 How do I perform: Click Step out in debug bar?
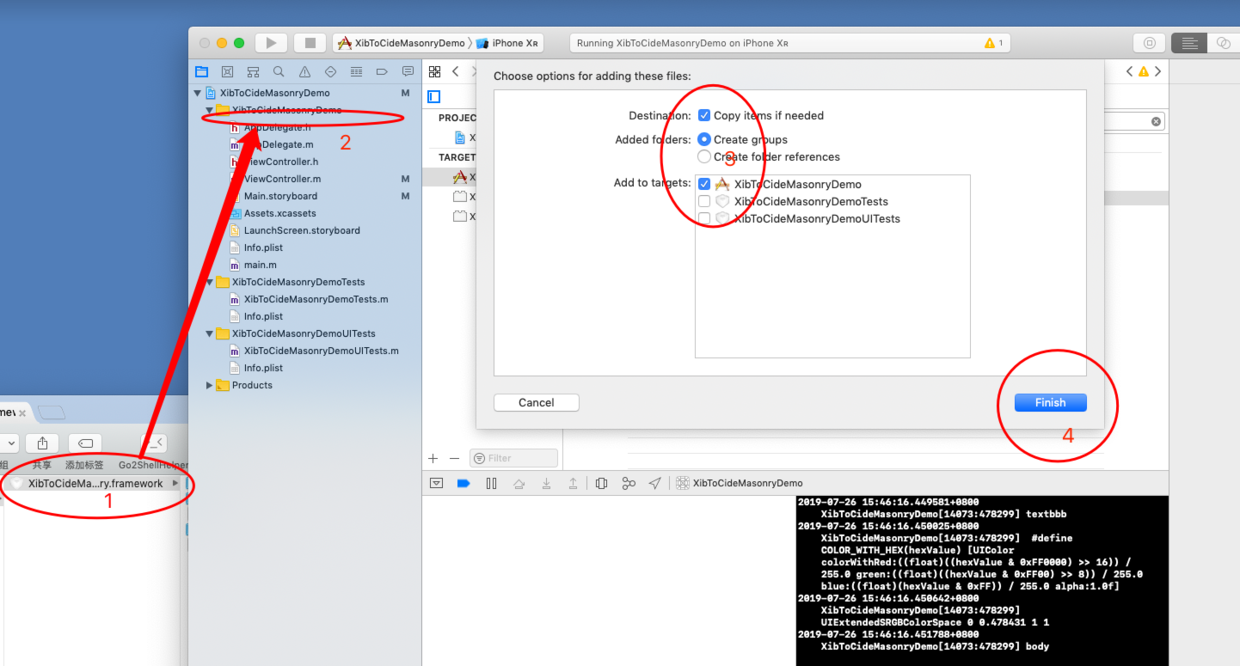(573, 483)
